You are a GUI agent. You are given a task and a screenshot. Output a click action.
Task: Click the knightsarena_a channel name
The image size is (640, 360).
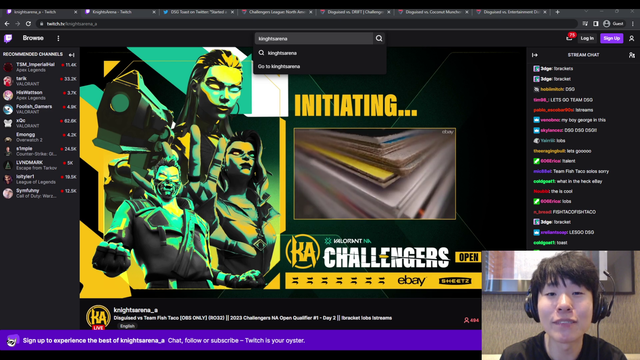136,310
